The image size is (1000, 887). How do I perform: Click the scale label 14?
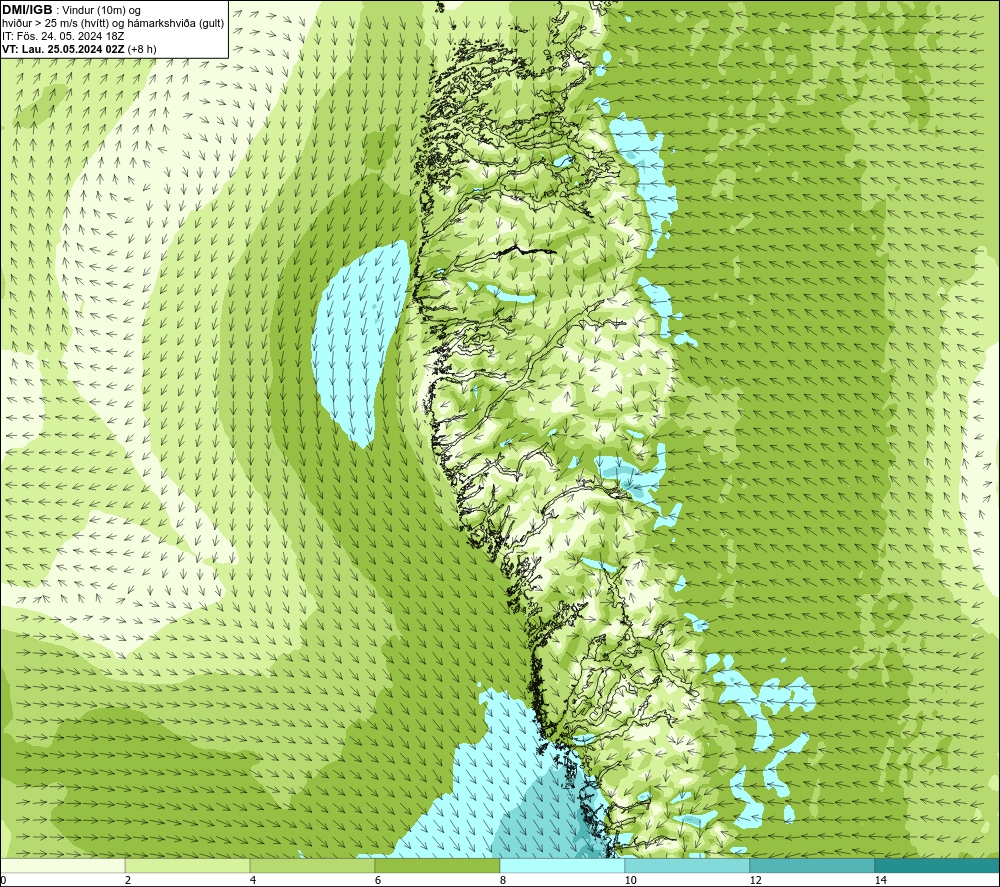pos(880,880)
